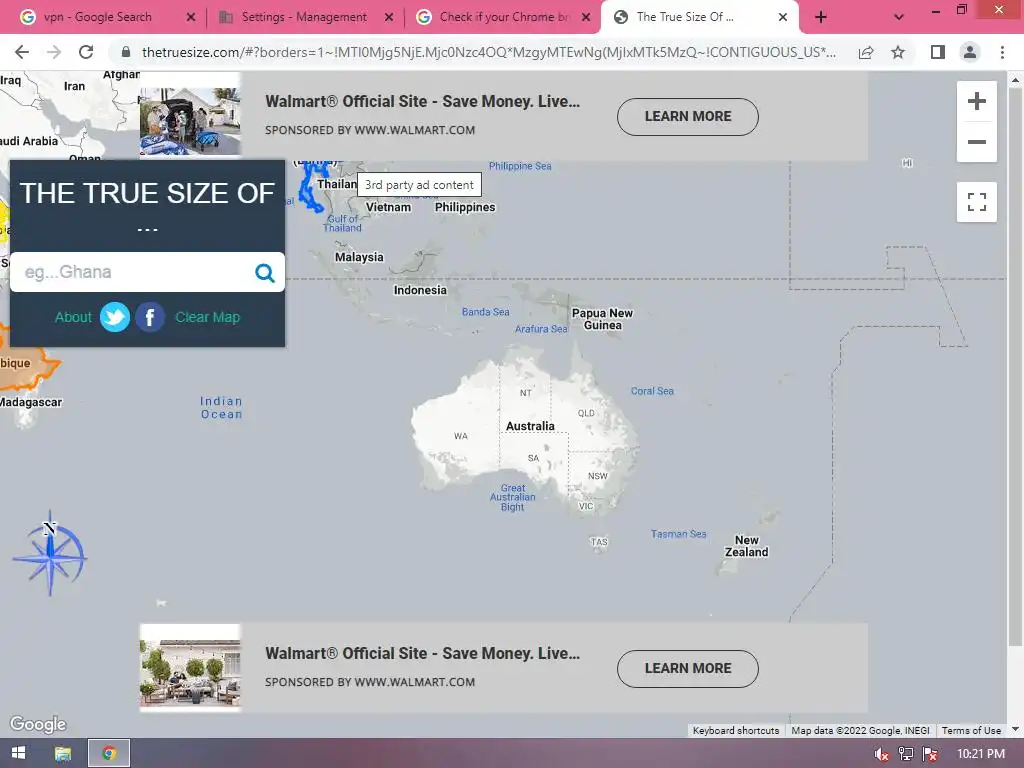1024x768 pixels.
Task: Click the page vertical scrollbar
Action: (x=1016, y=366)
